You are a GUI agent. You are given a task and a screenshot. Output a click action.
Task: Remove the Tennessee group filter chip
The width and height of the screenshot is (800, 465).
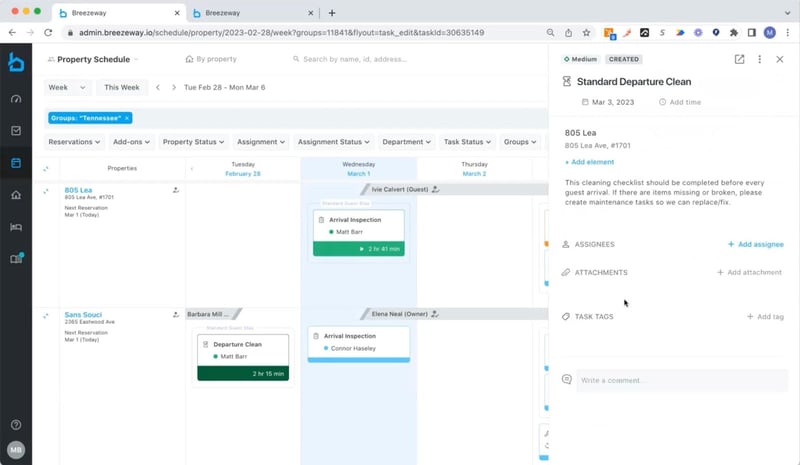[127, 118]
